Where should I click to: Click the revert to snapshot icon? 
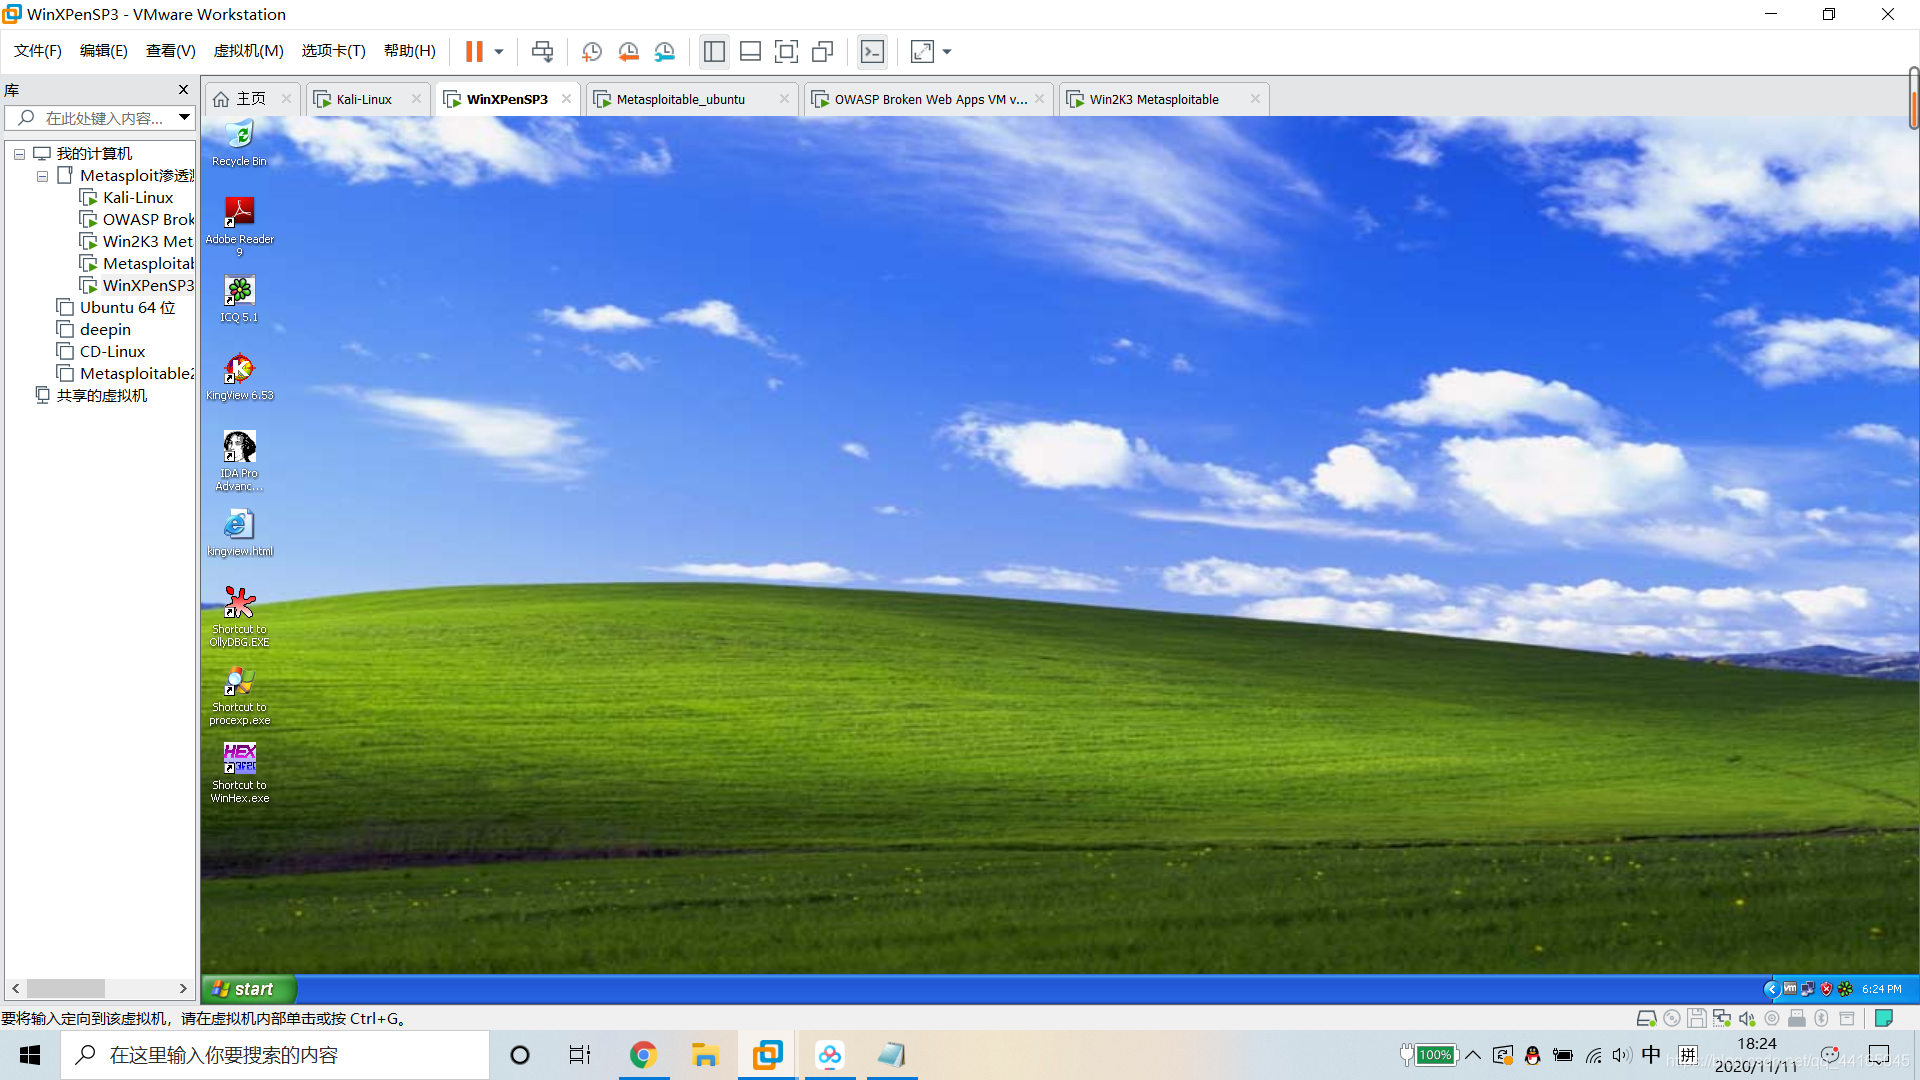[x=628, y=51]
